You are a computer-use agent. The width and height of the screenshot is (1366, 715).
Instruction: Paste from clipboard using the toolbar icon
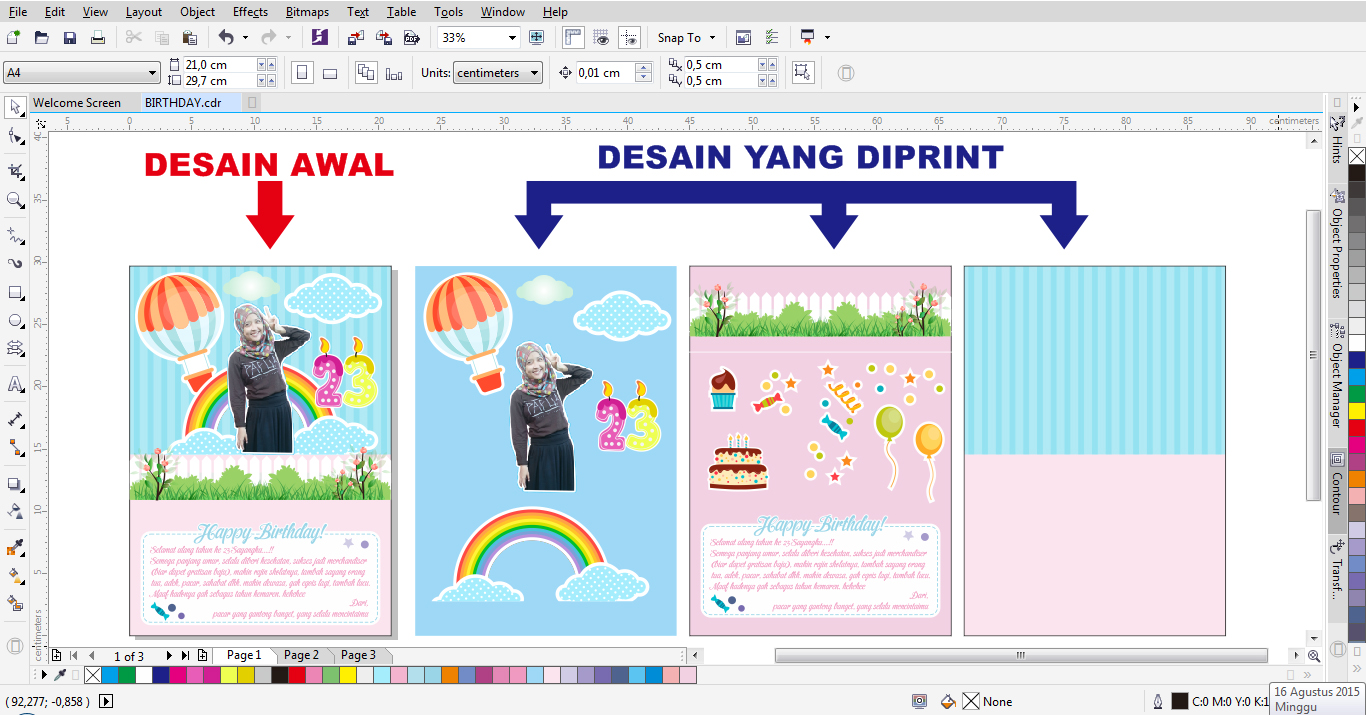pos(190,38)
